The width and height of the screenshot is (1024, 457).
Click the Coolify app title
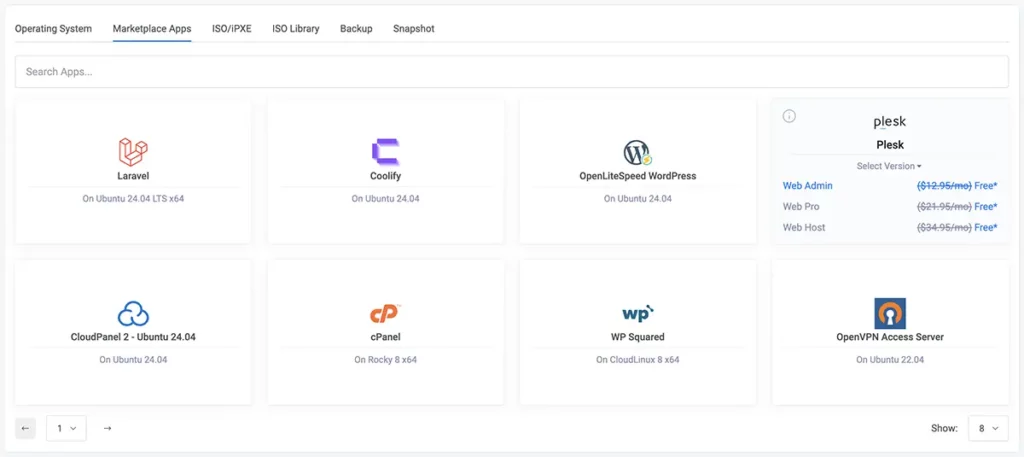point(385,176)
